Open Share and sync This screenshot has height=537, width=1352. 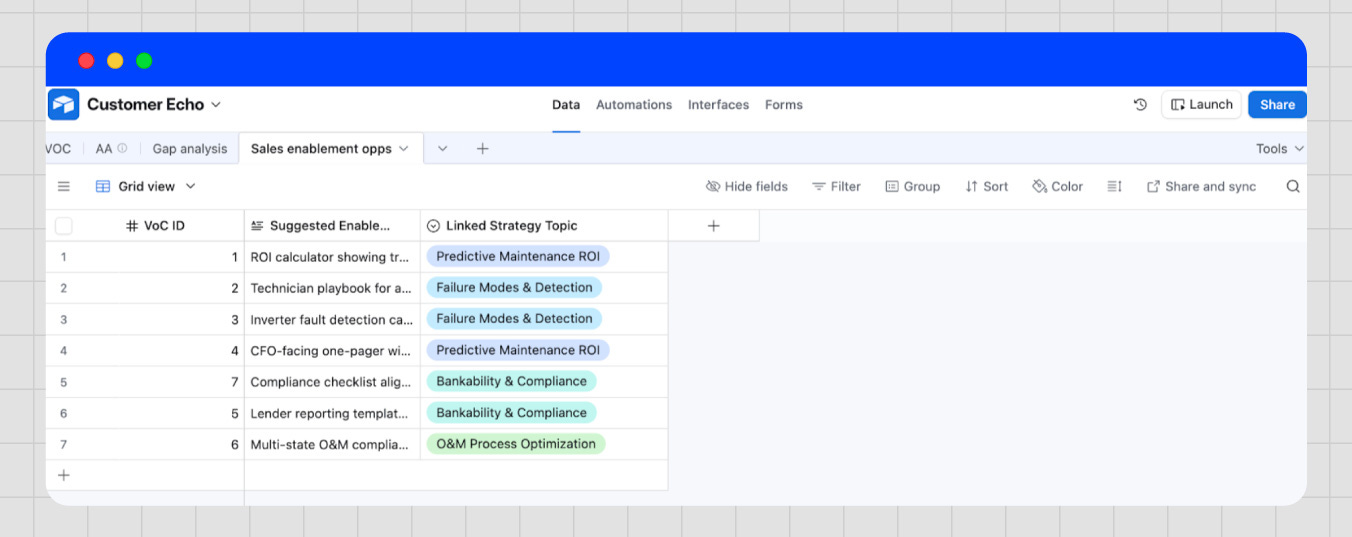1201,186
